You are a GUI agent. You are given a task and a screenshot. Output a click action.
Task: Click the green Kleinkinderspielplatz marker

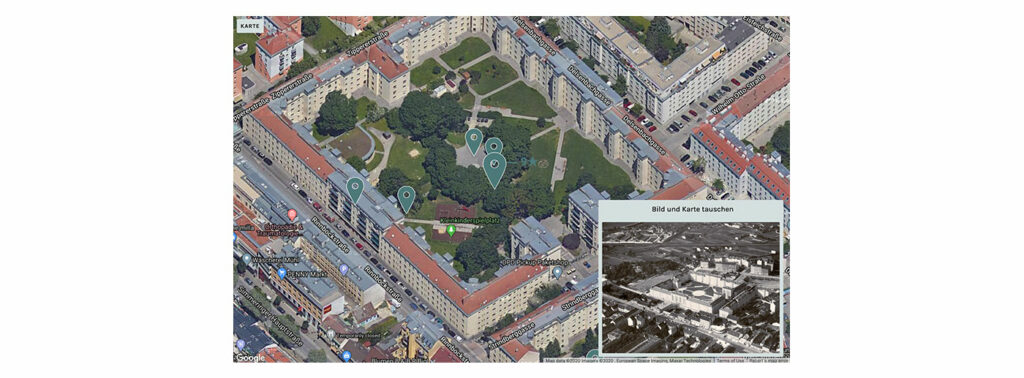451,230
